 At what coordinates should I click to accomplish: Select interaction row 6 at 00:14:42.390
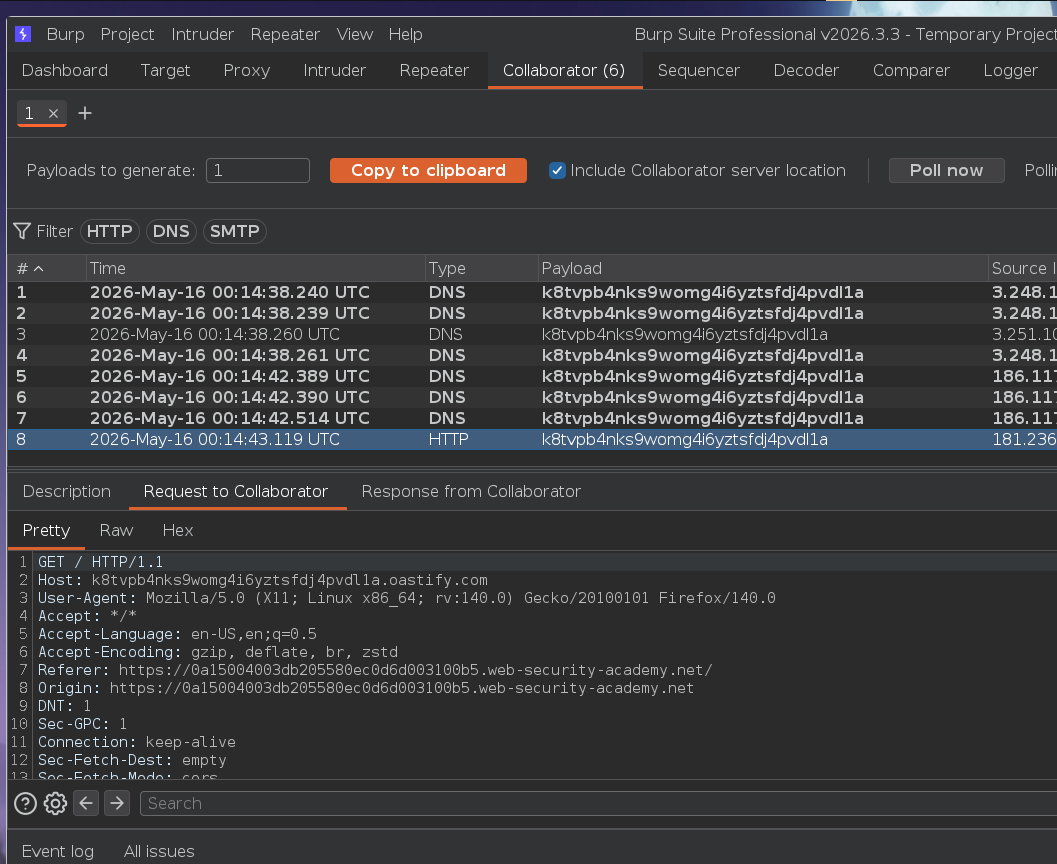point(532,397)
